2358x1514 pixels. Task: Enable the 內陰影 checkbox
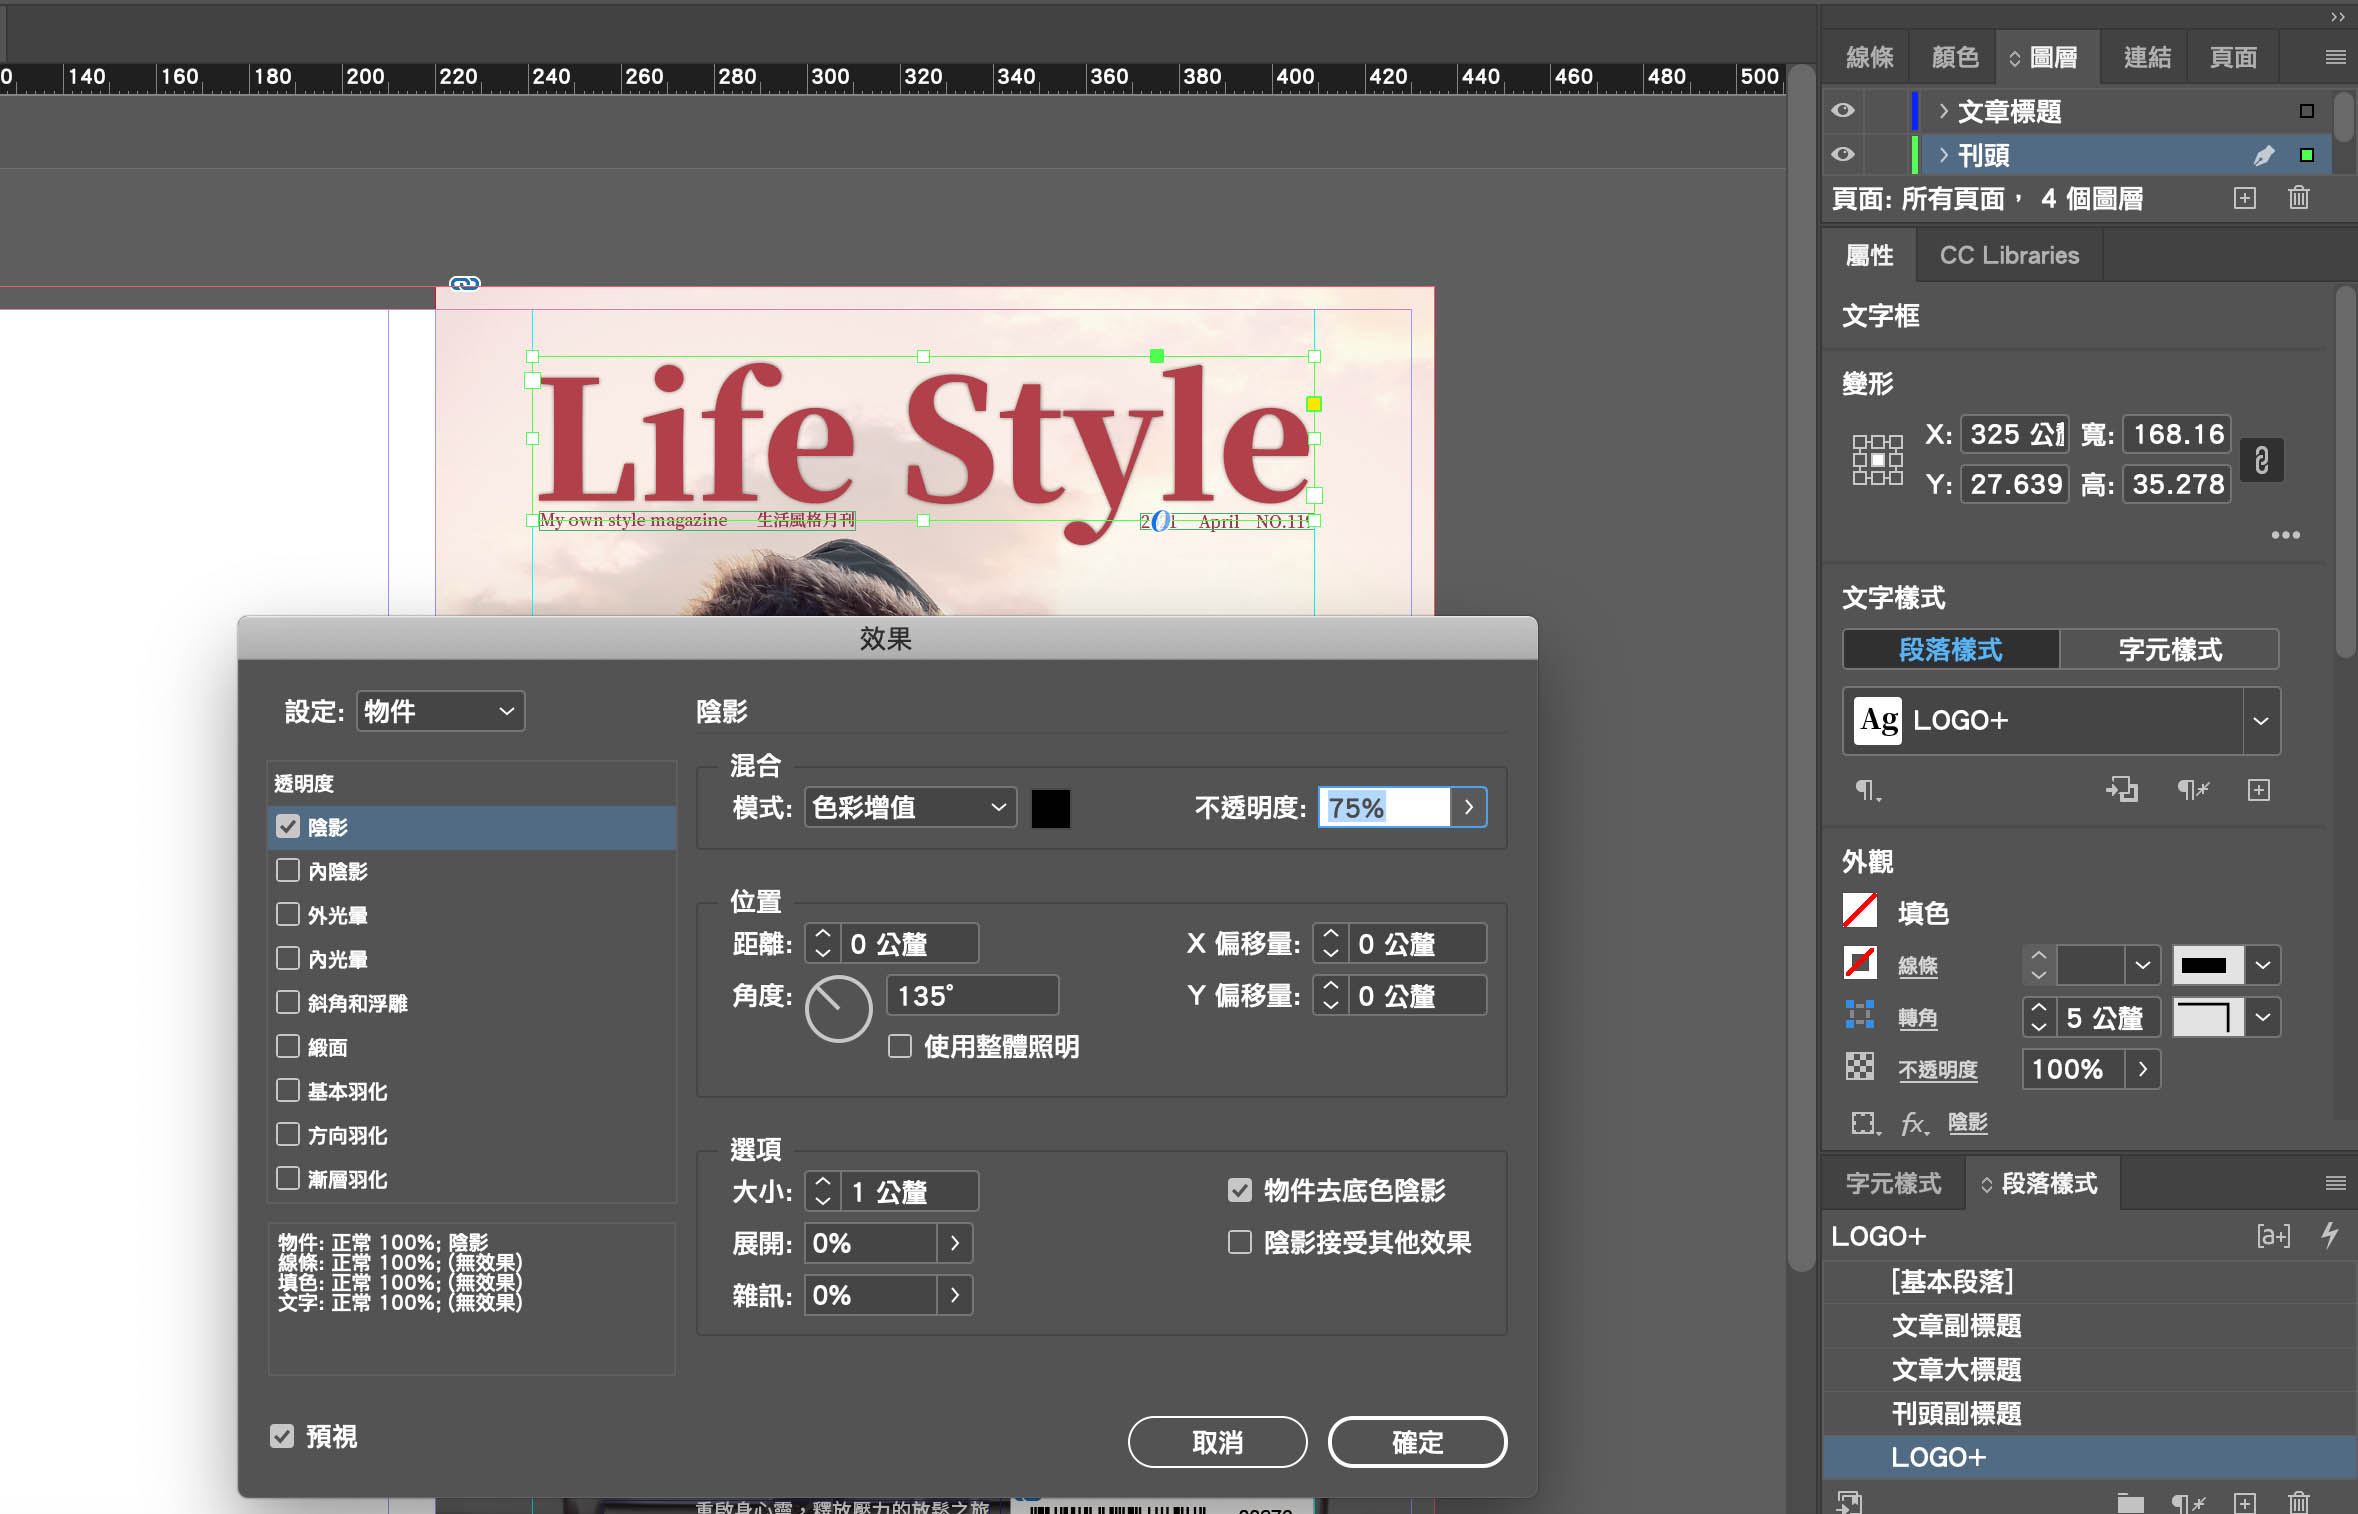pos(288,871)
